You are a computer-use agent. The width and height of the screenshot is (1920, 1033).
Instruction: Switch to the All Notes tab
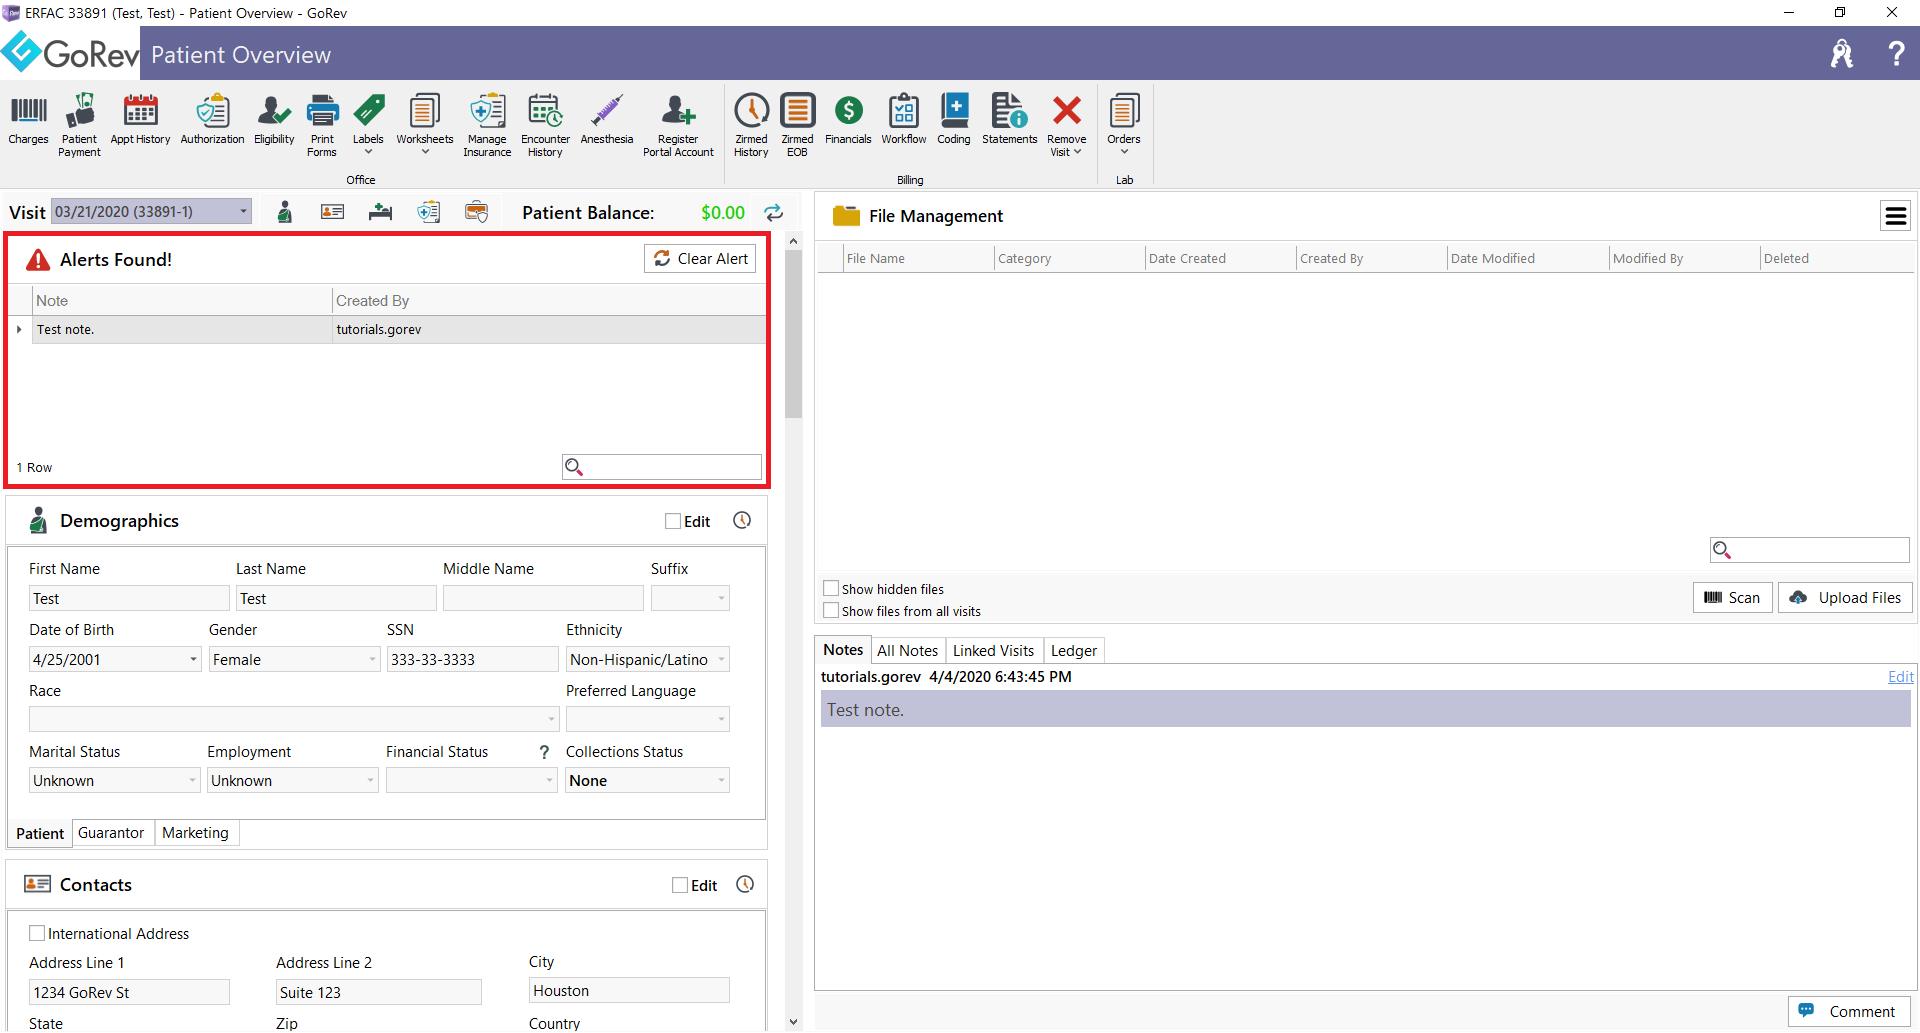pos(907,651)
